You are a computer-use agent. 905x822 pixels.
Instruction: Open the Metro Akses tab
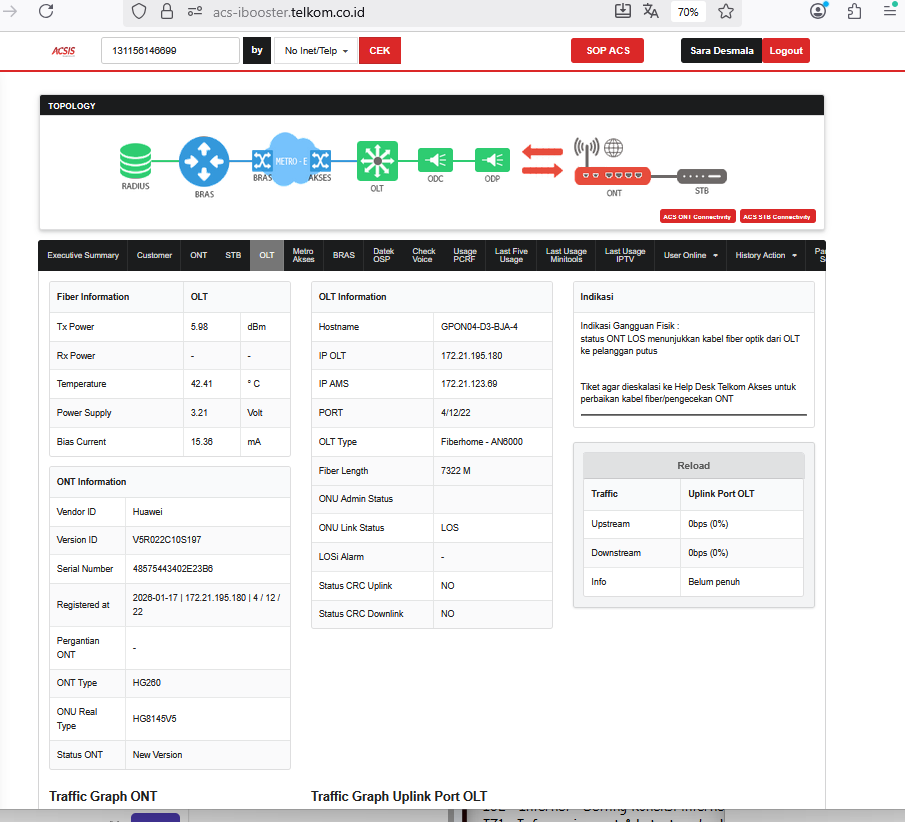click(x=304, y=255)
